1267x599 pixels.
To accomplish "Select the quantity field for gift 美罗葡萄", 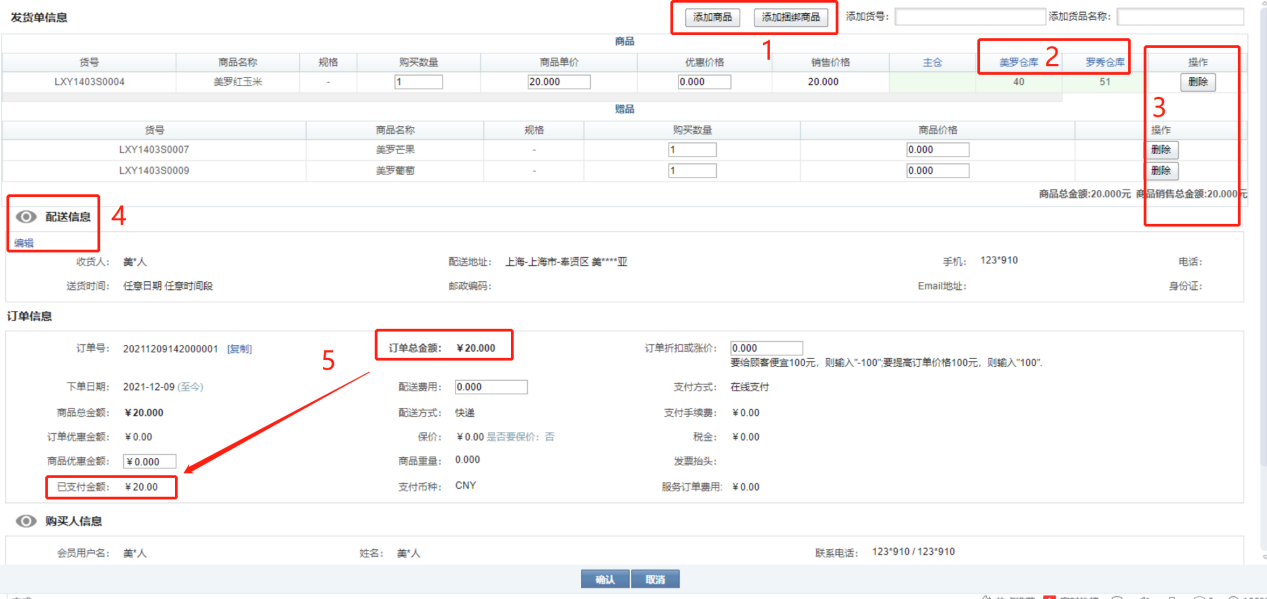I will point(692,171).
